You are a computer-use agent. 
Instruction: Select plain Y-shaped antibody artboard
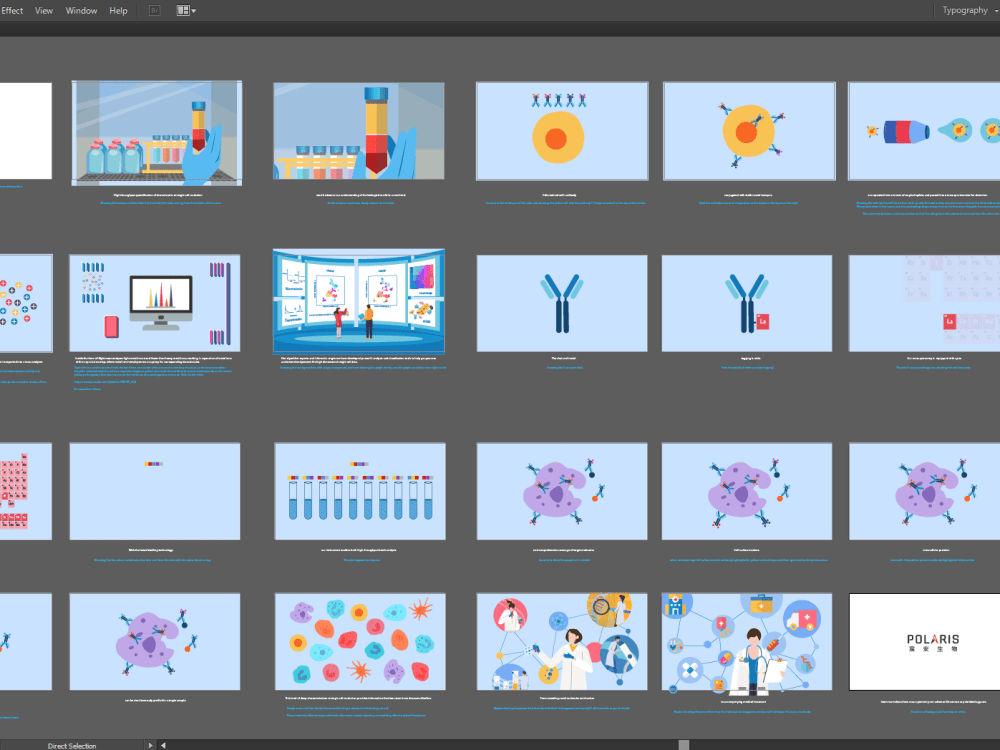coord(562,303)
